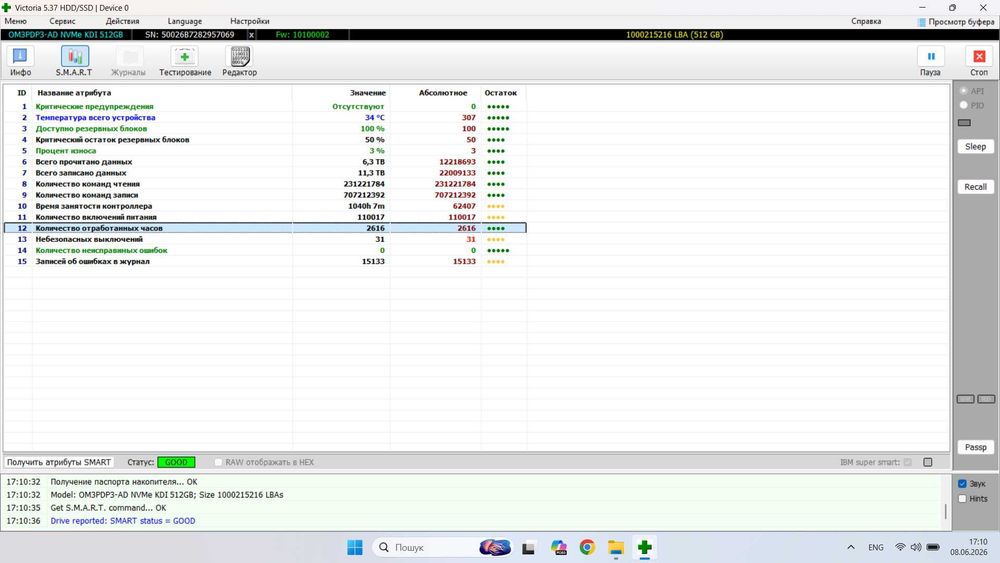Open File Explorer folder on taskbar
1000x563 pixels.
[615, 547]
